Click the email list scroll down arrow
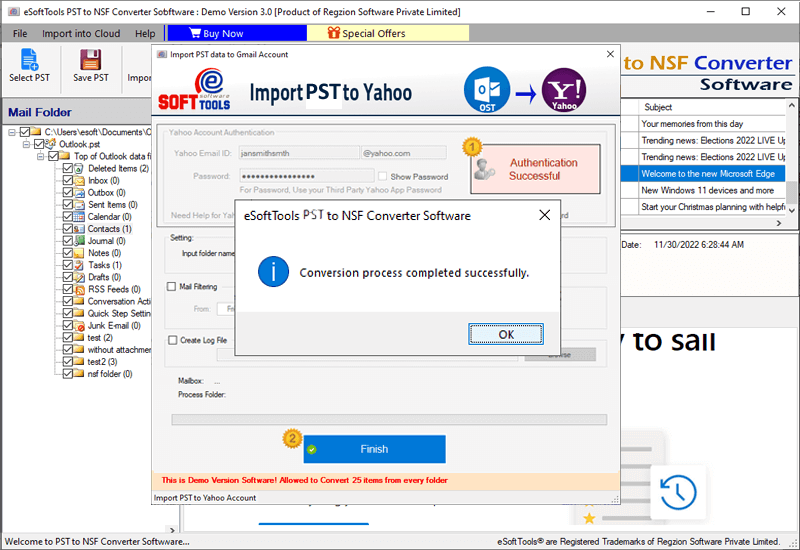Viewport: 800px width, 550px height. [791, 210]
